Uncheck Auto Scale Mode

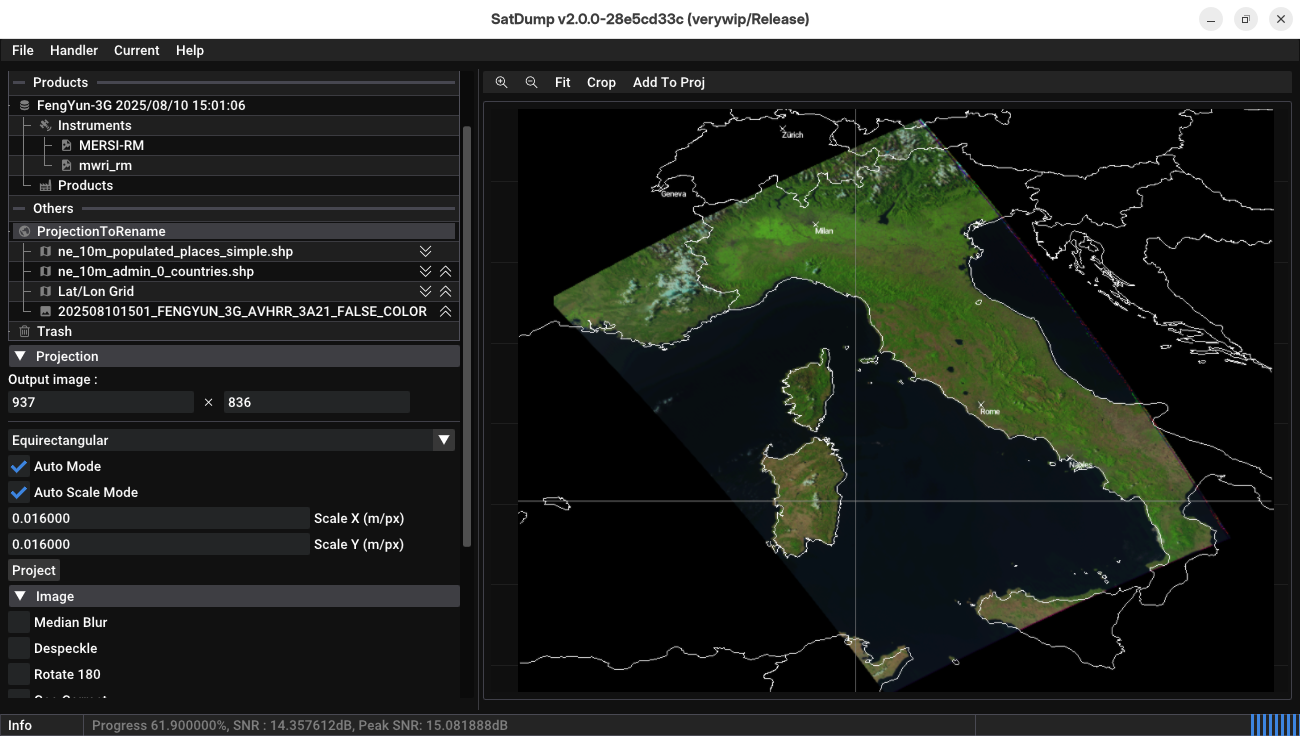(x=19, y=492)
